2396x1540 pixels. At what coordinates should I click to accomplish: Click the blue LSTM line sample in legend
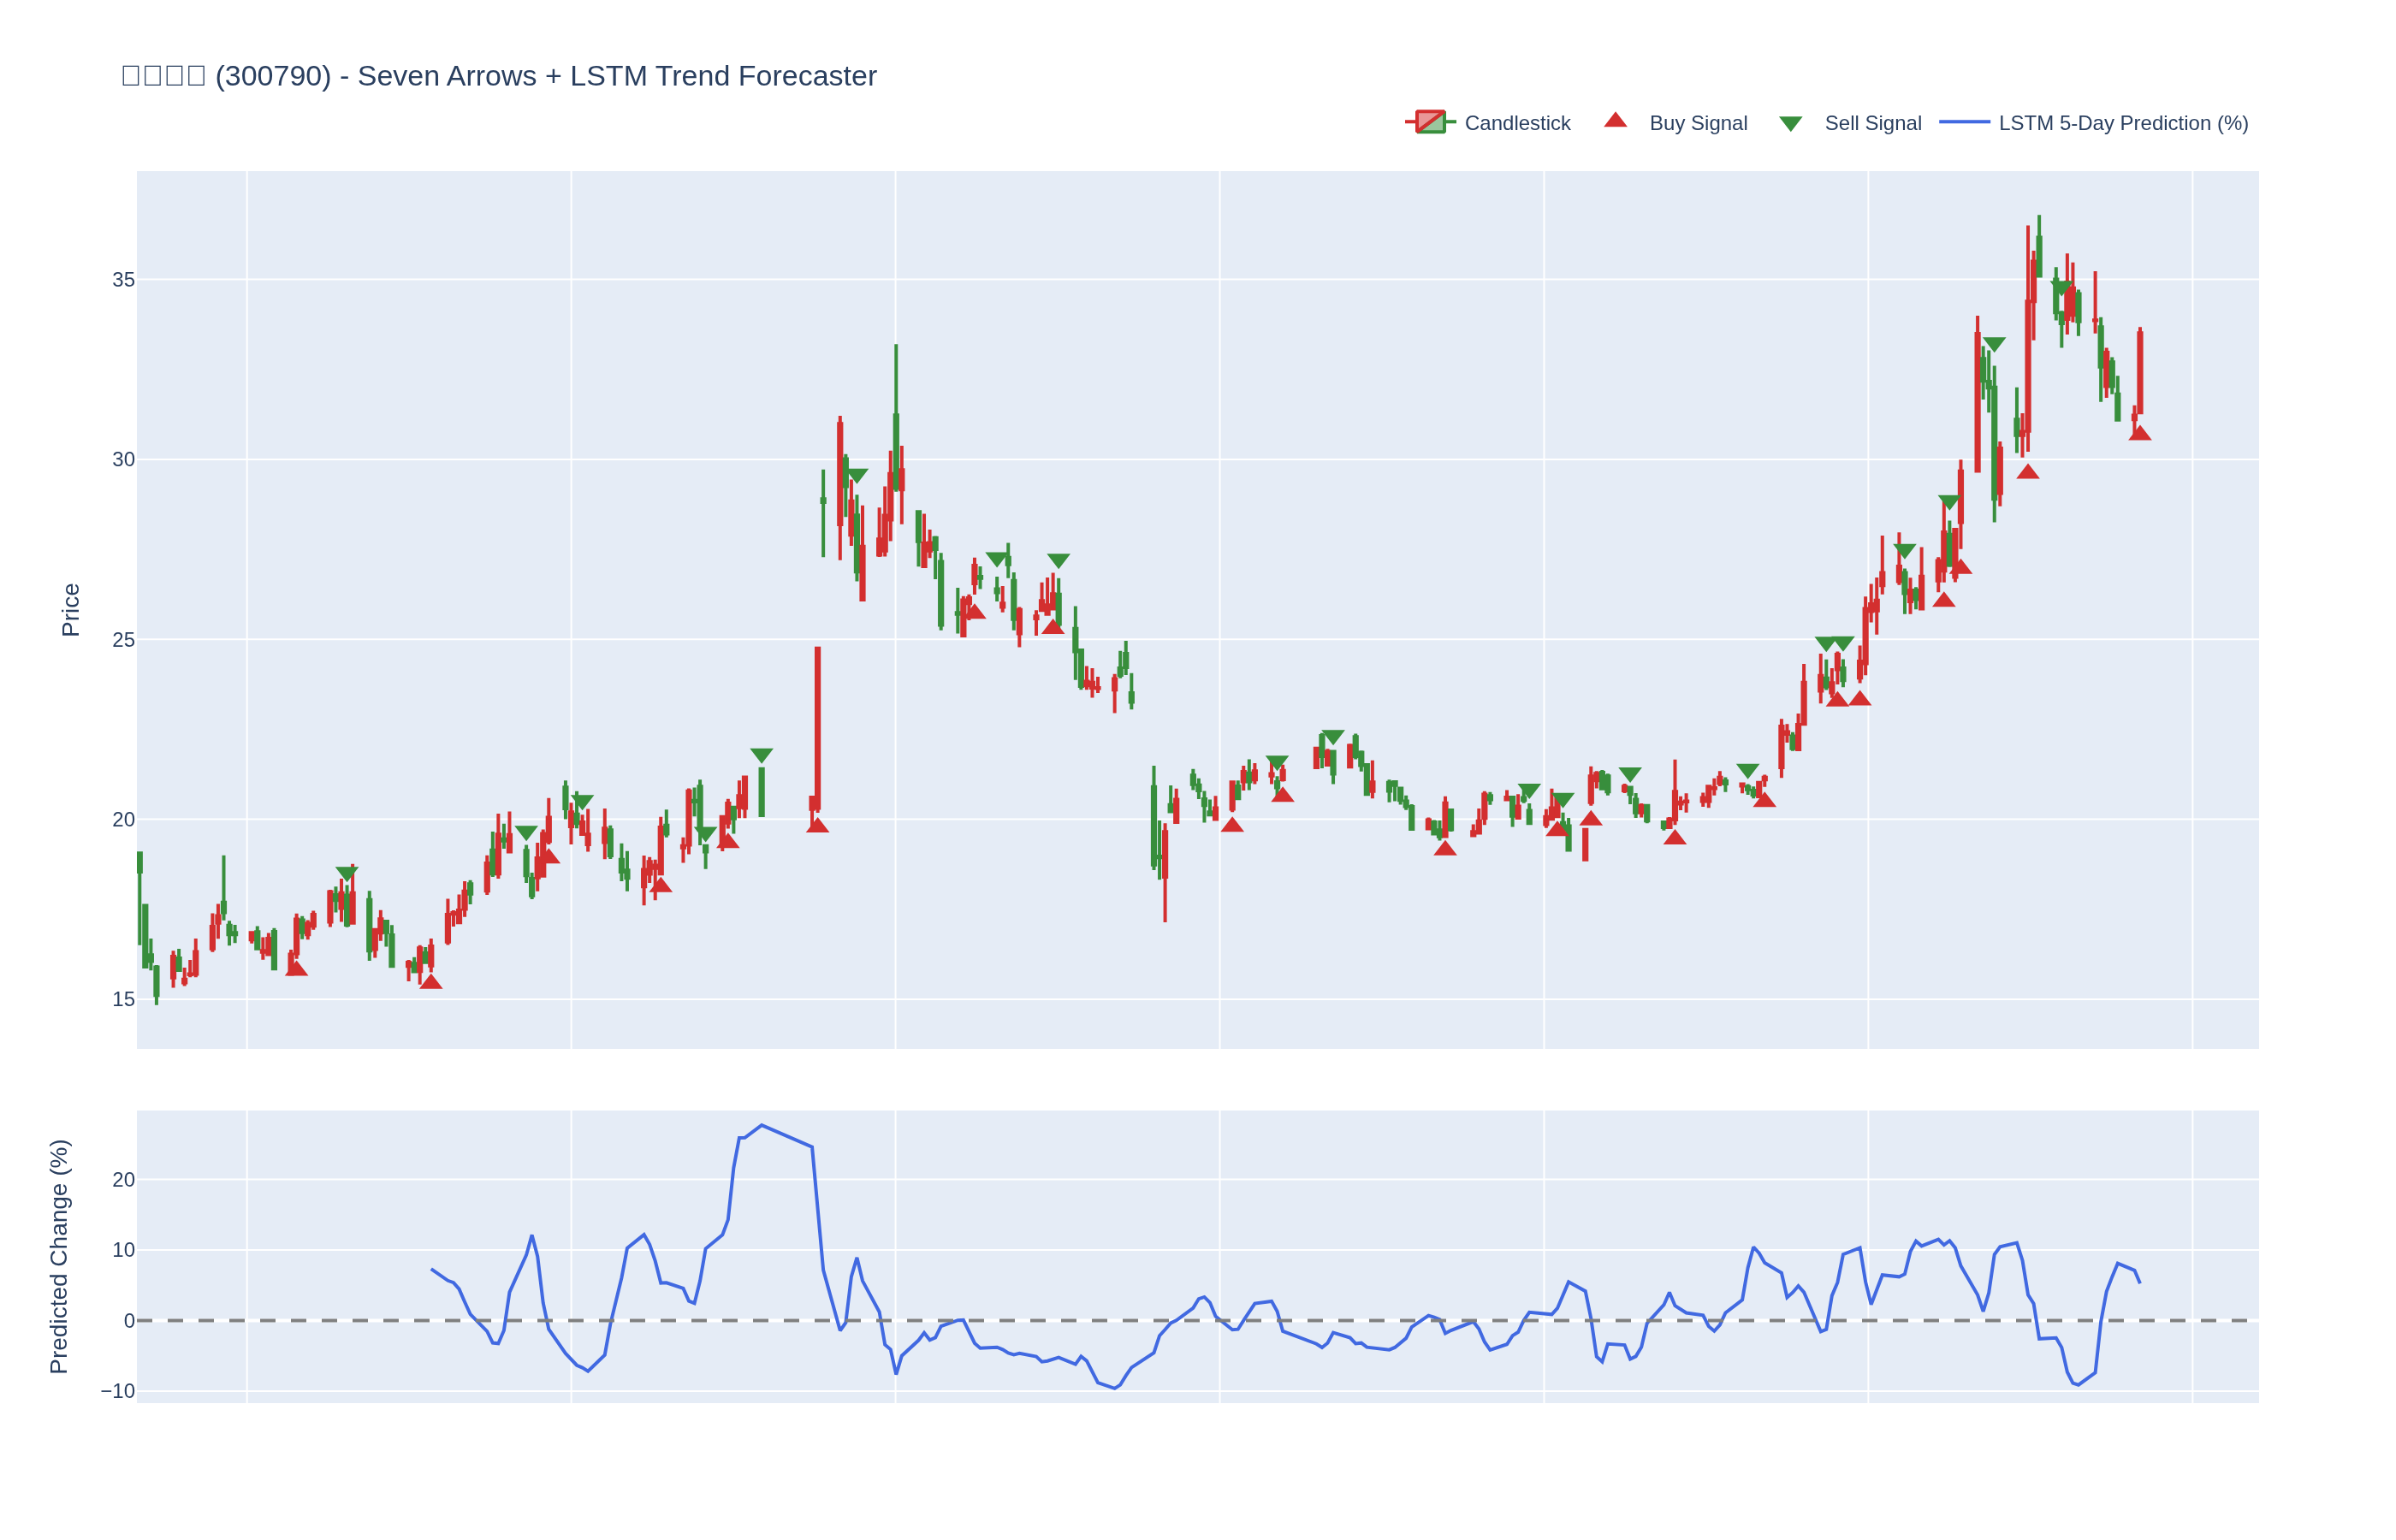1964,122
